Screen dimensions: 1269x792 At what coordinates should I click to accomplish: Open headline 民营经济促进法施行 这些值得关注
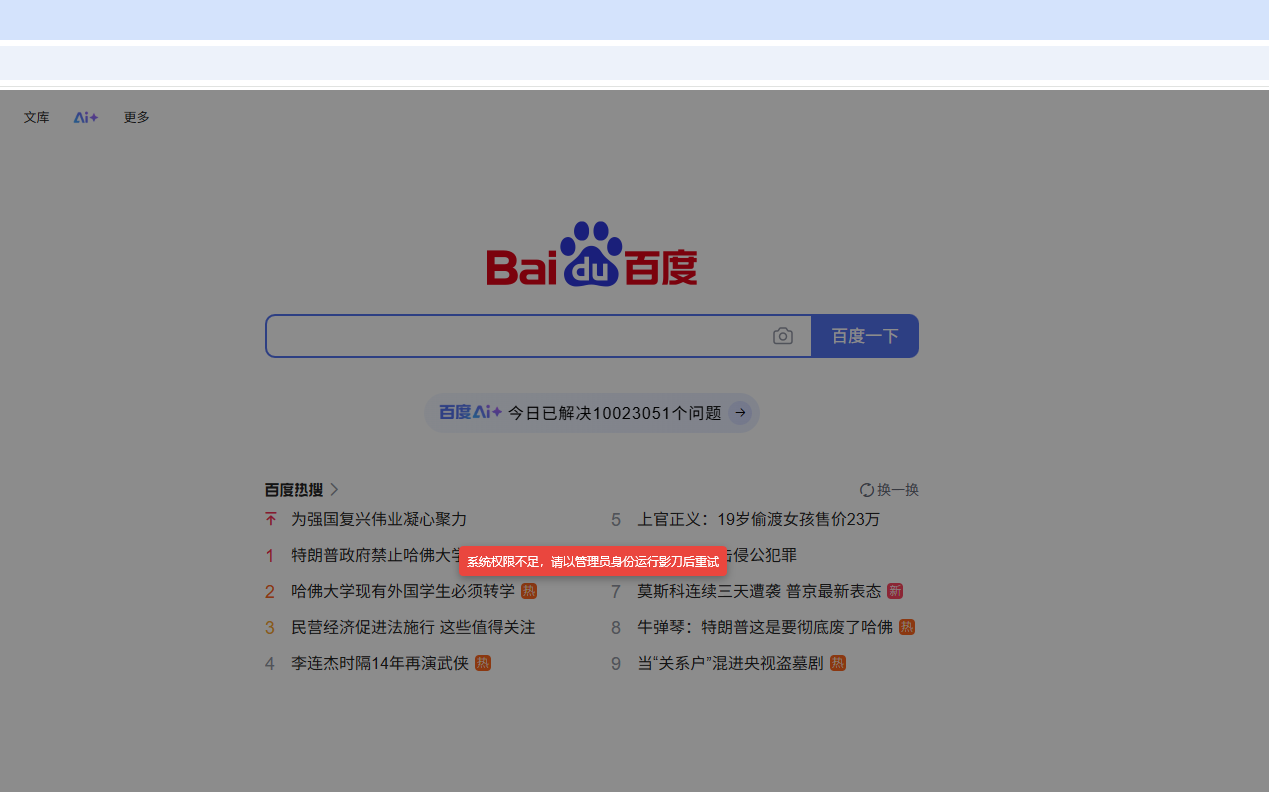413,627
